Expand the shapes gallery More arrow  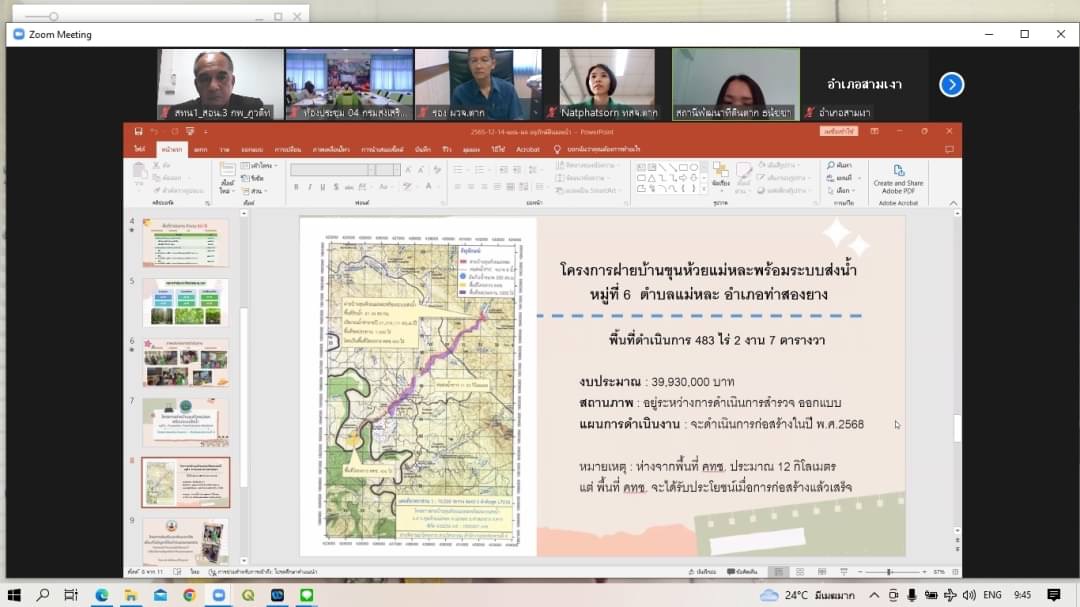click(704, 189)
